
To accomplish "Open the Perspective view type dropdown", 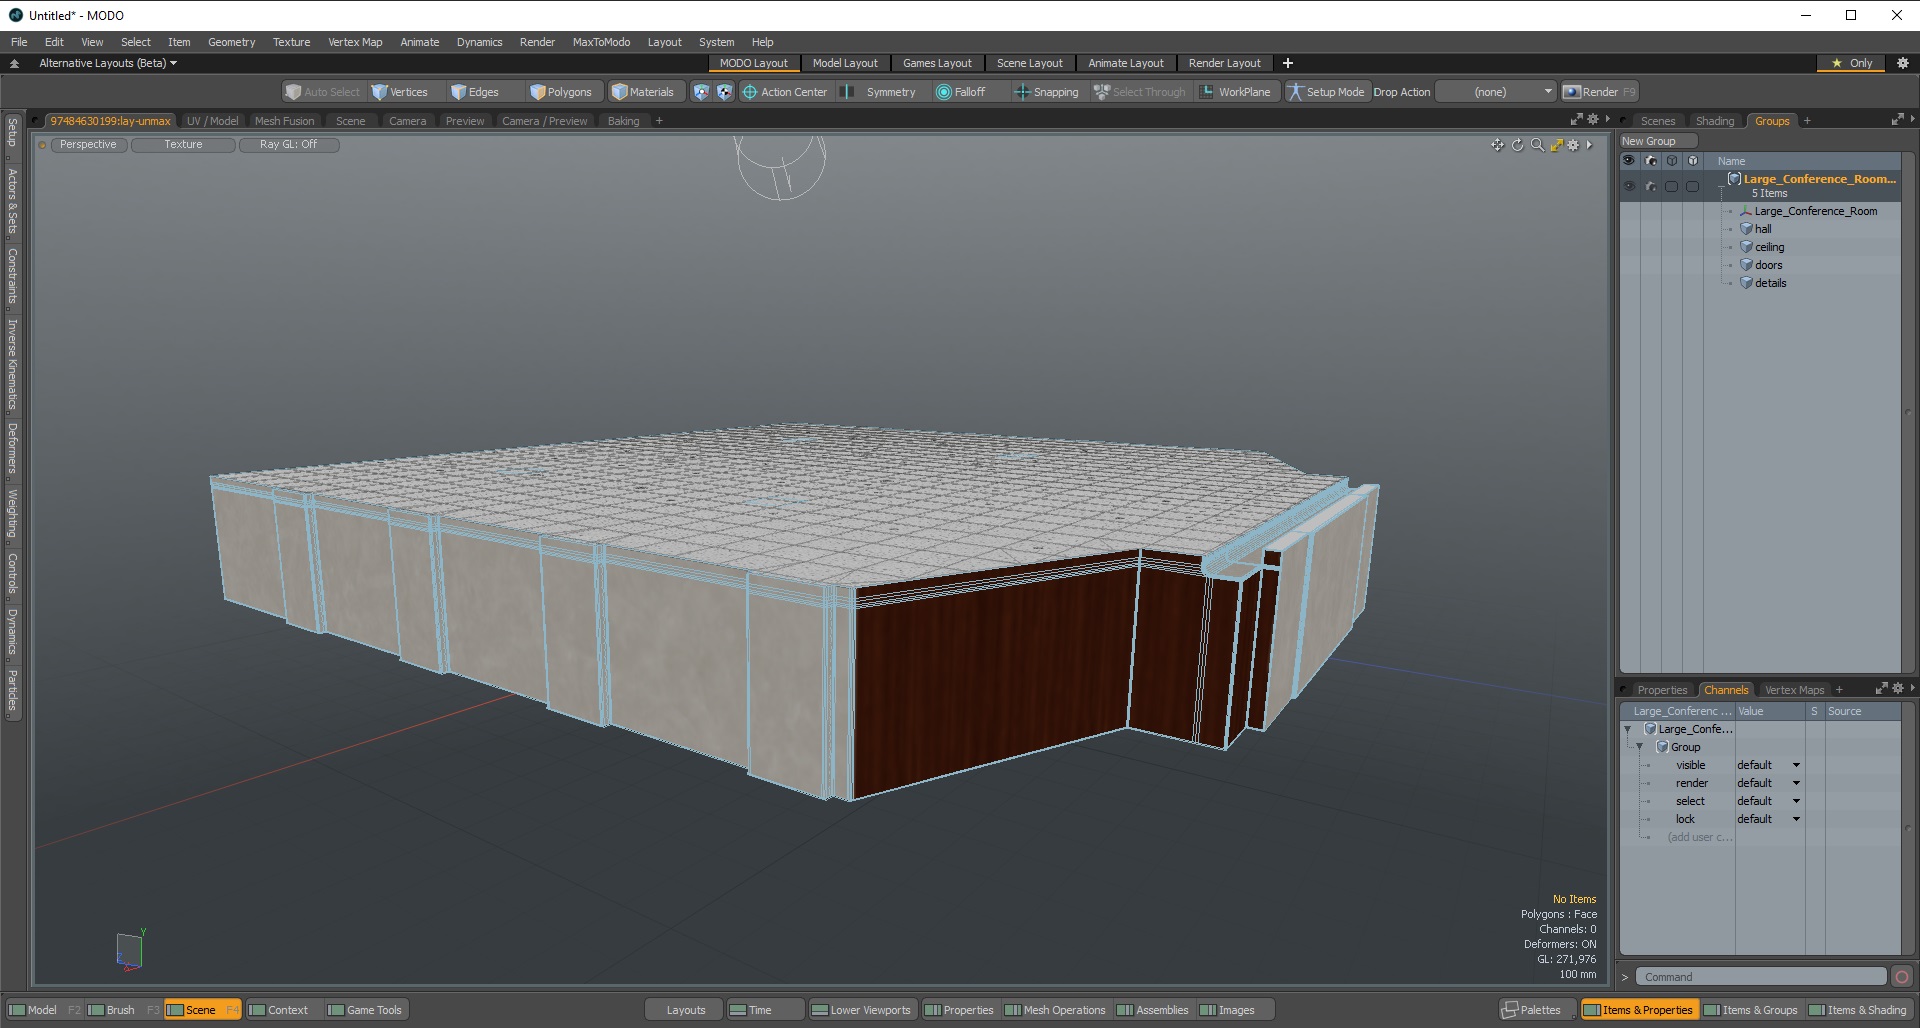I will coord(88,145).
